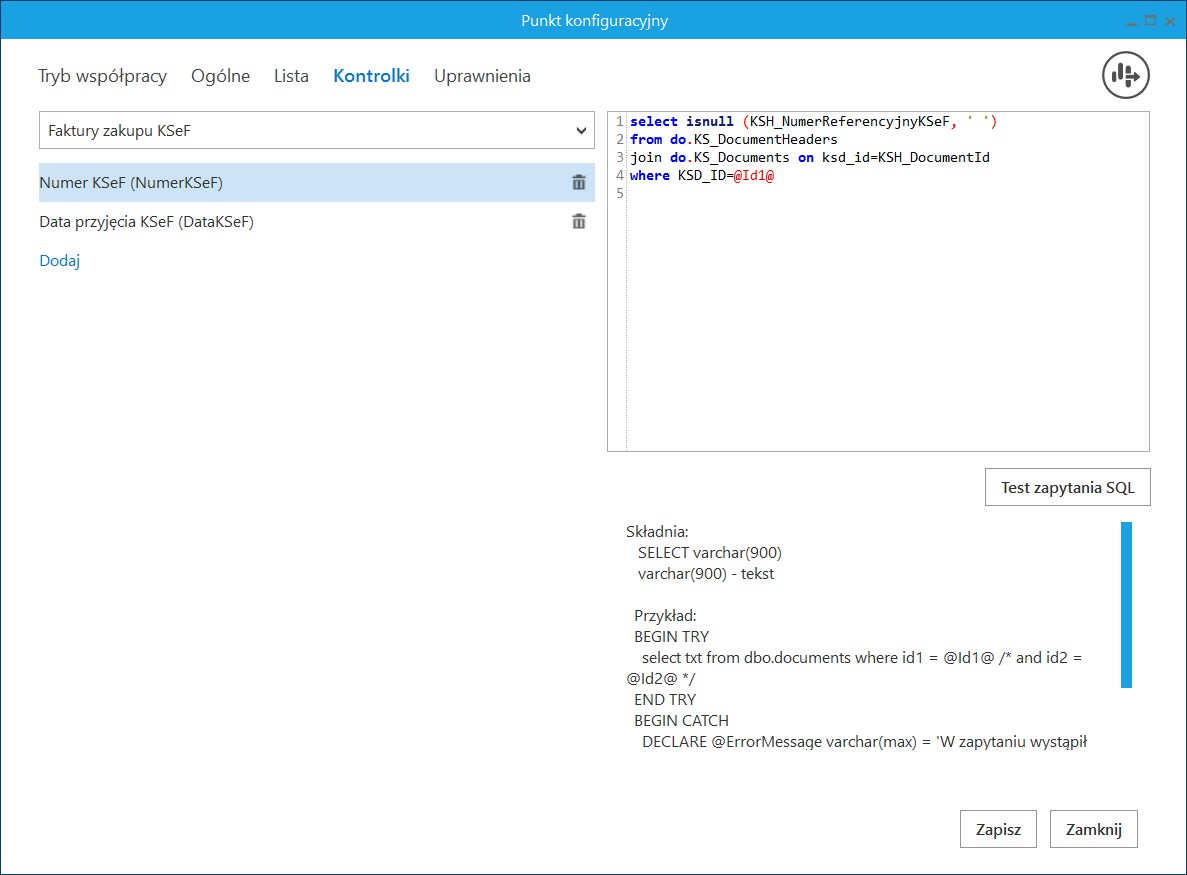Minimize the Punkt konfiguracyjny window
The height and width of the screenshot is (875, 1187).
1131,20
